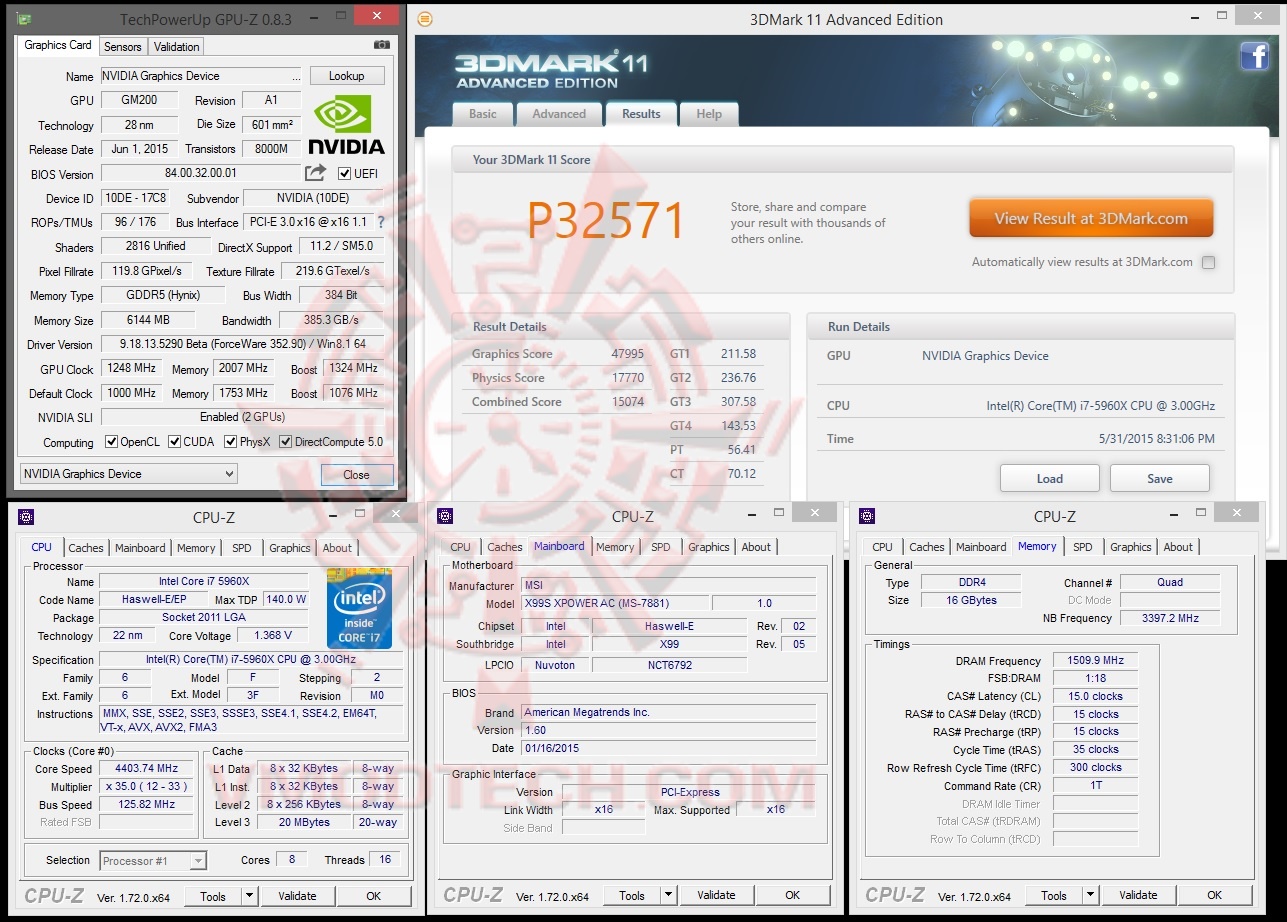Screen dimensions: 1287x922
Task: Enable automatically view results at 3DMark.com
Action: (1208, 263)
